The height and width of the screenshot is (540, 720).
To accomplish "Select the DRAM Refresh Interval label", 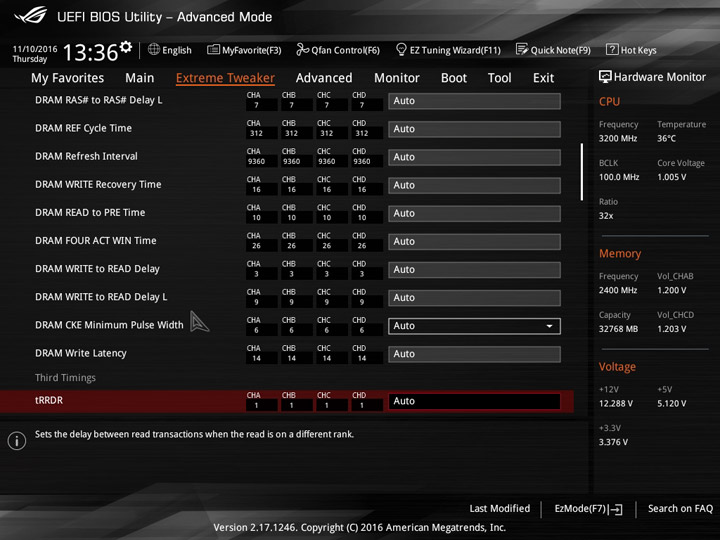I will pyautogui.click(x=86, y=156).
